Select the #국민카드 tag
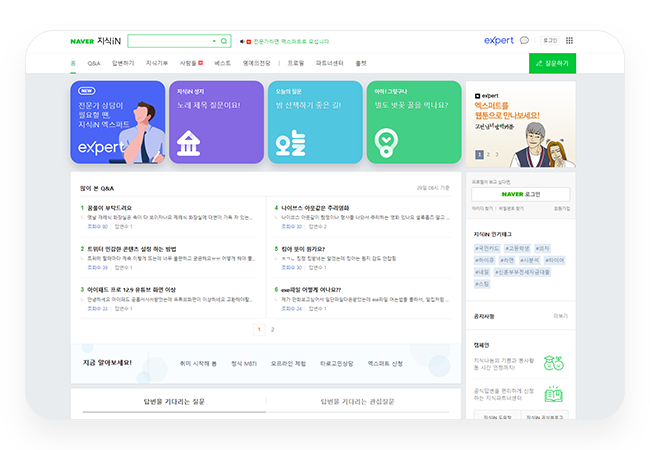 pyautogui.click(x=487, y=249)
